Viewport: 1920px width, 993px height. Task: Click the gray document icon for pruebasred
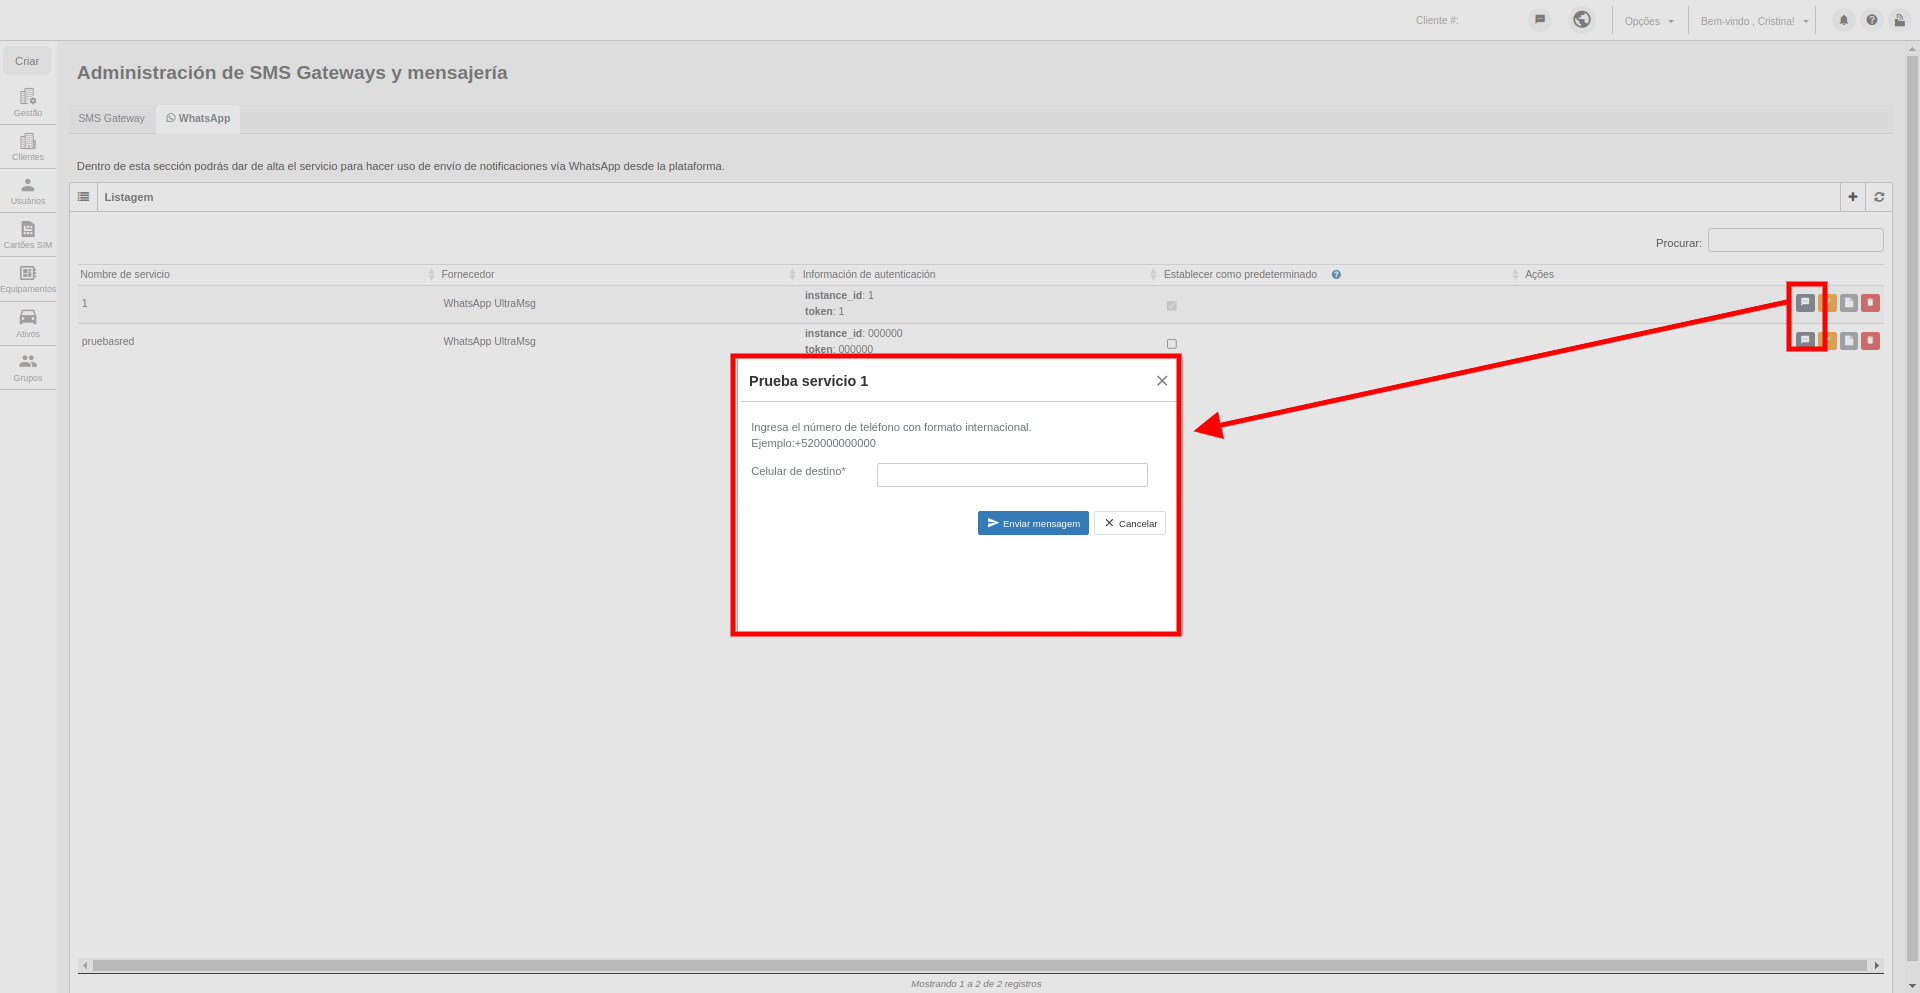[x=1849, y=341]
